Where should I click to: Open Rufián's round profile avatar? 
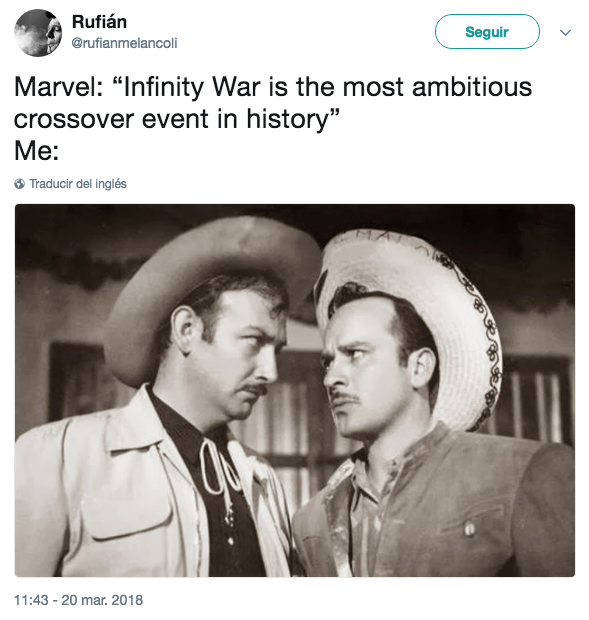coord(38,33)
